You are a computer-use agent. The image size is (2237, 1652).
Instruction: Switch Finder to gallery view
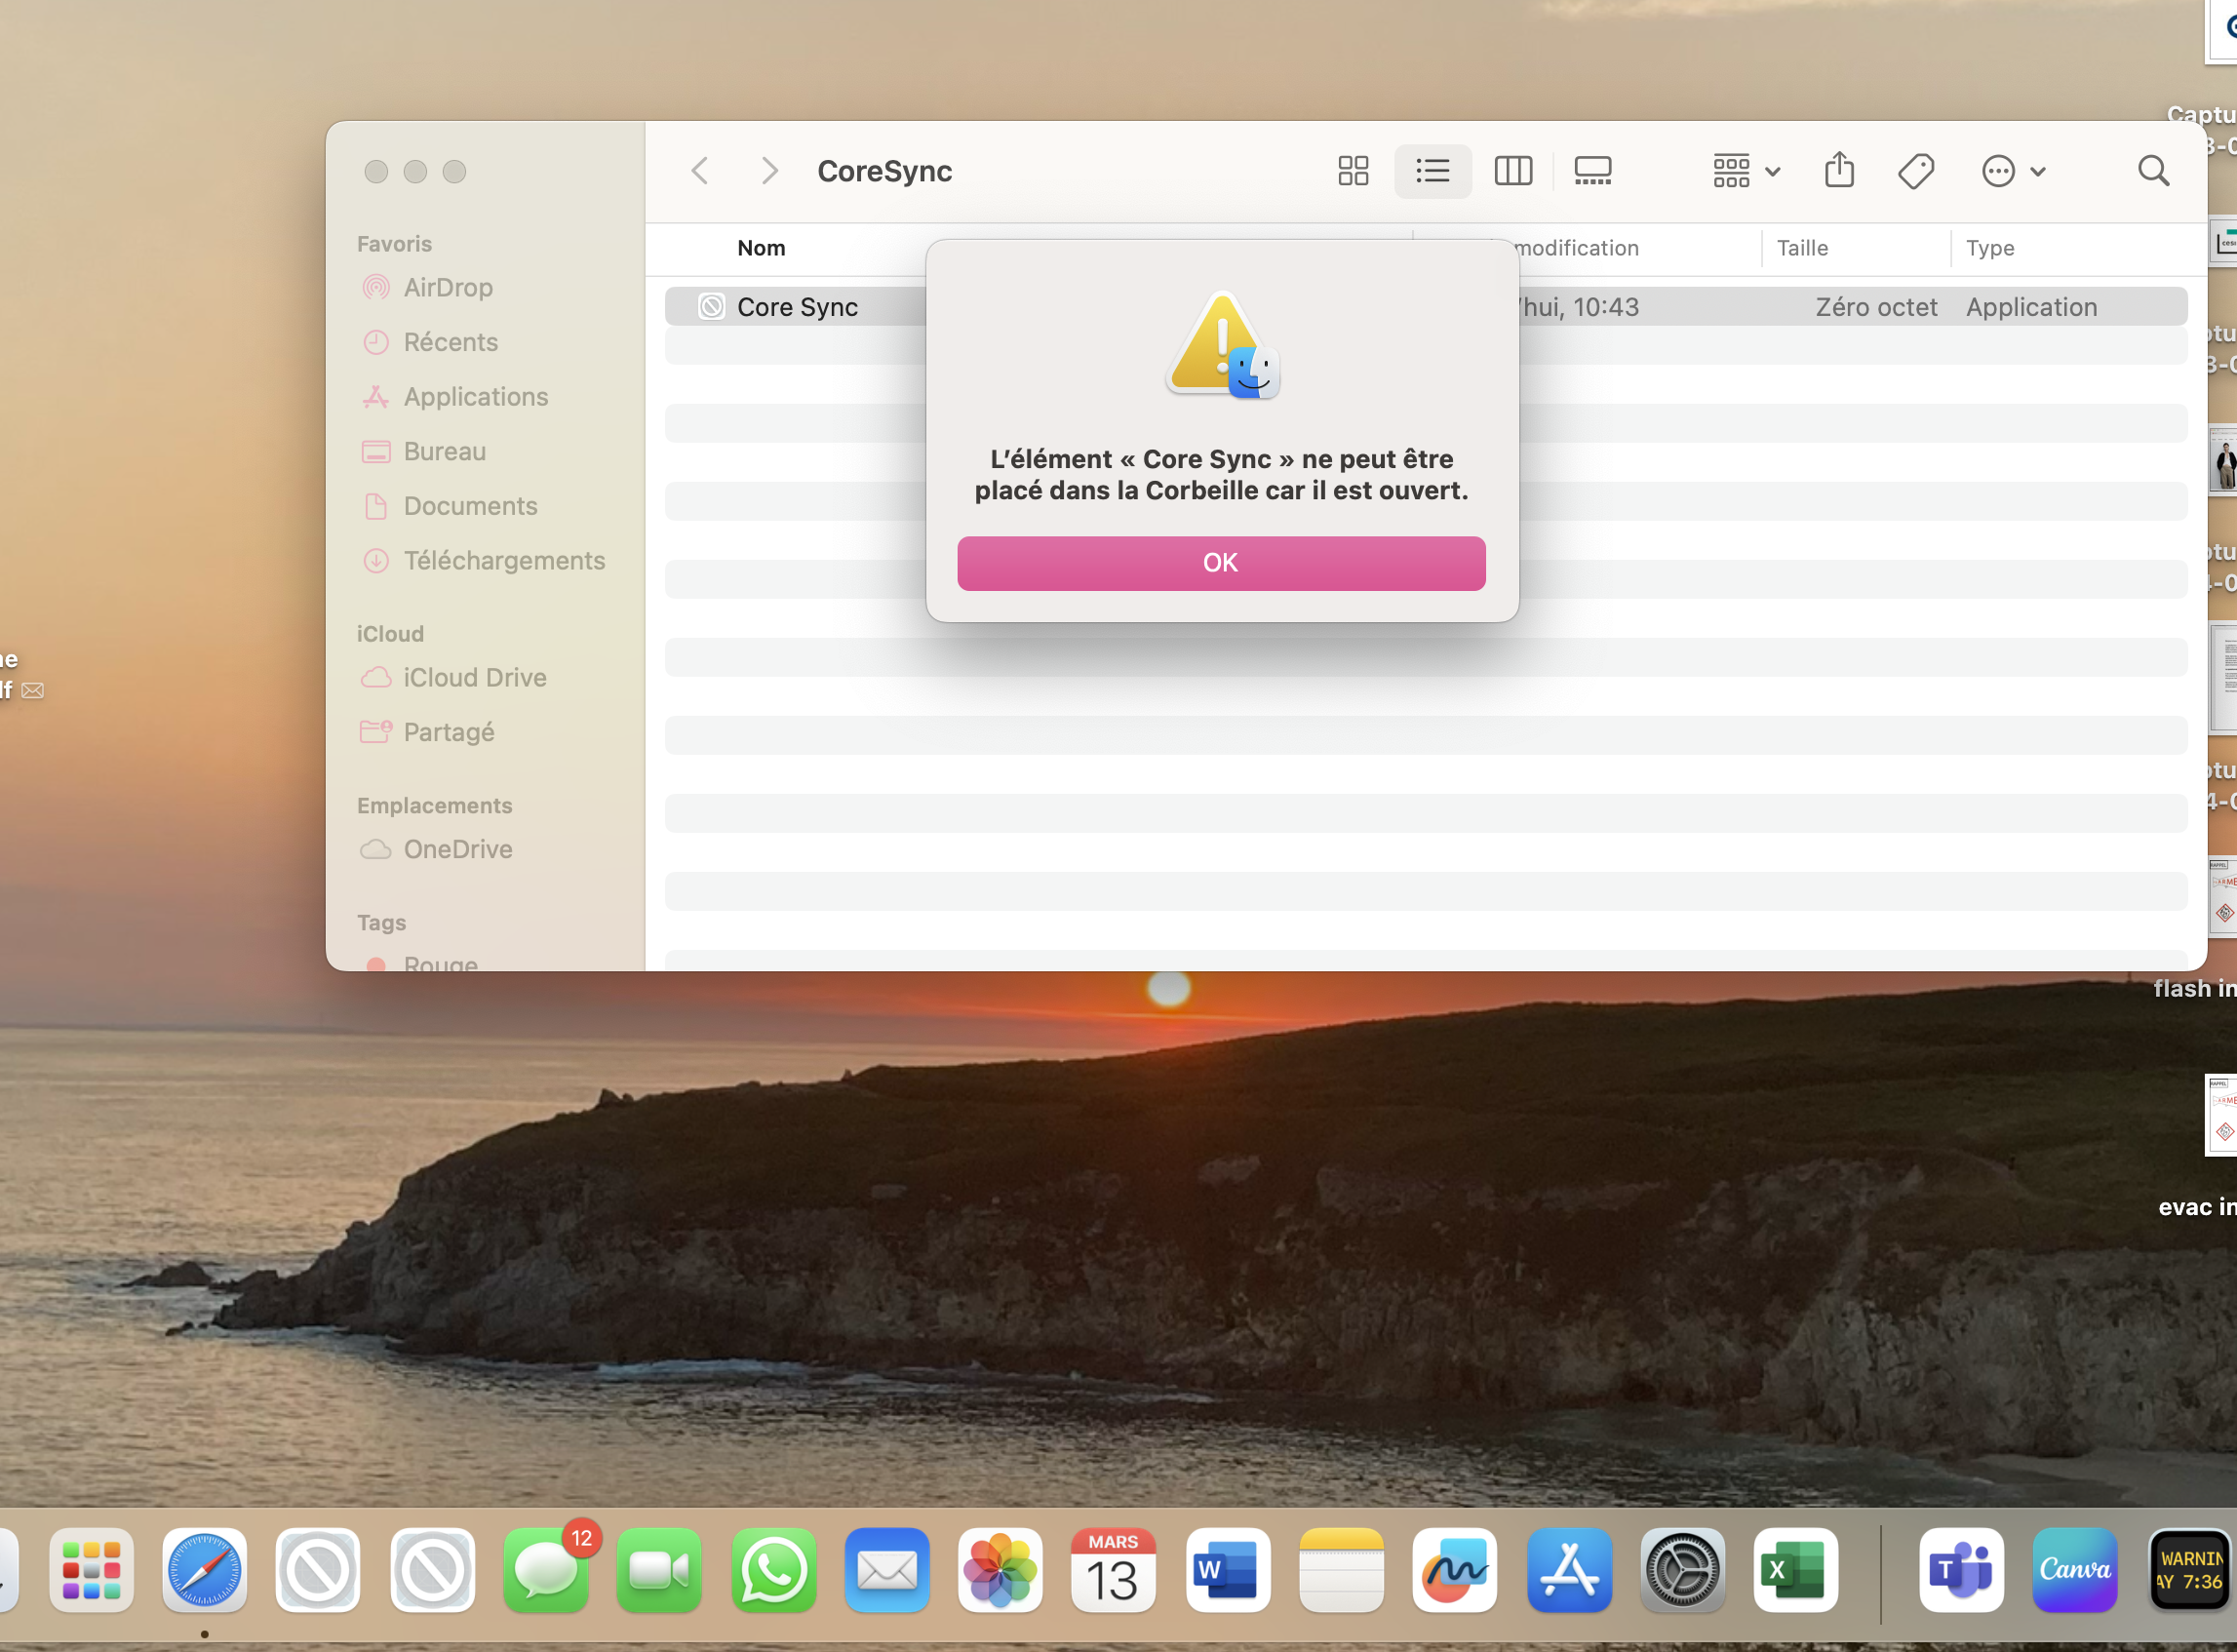(1592, 171)
